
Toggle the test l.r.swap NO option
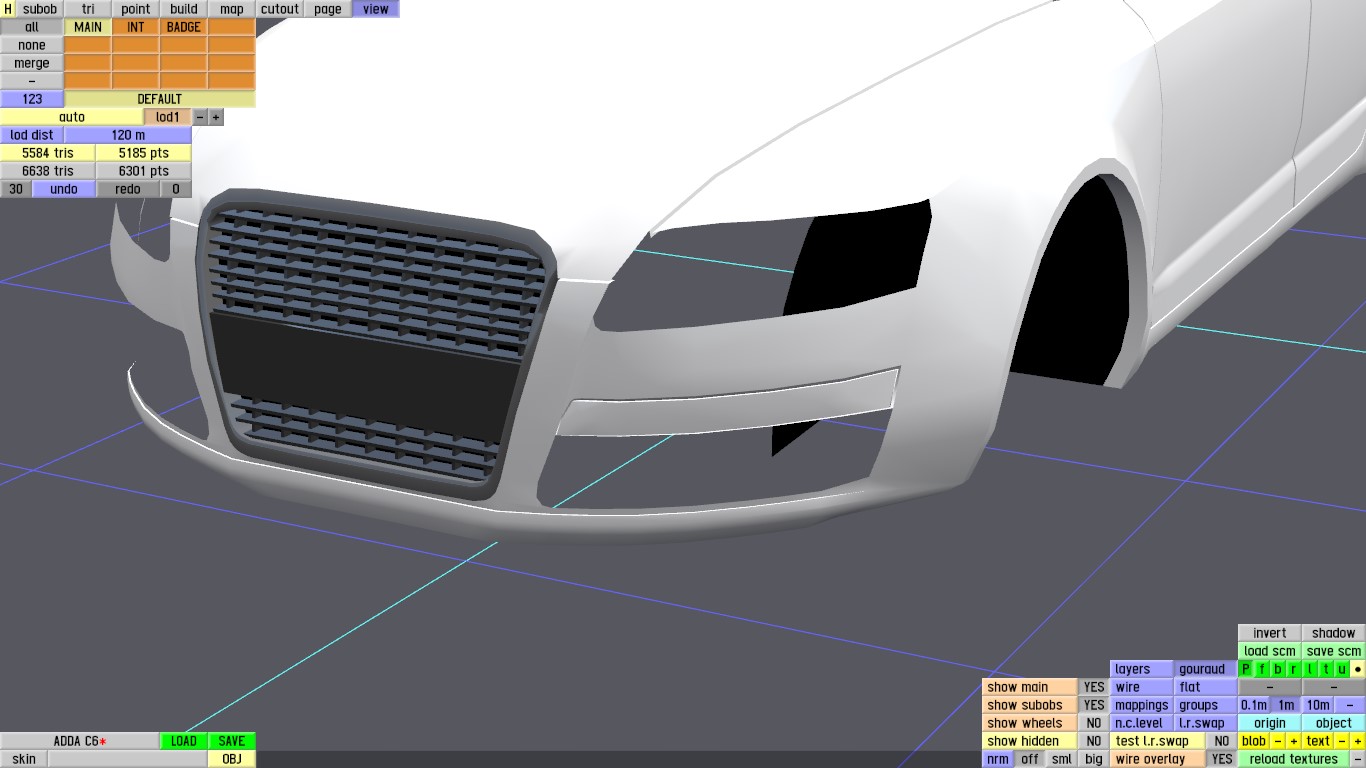click(x=1221, y=741)
